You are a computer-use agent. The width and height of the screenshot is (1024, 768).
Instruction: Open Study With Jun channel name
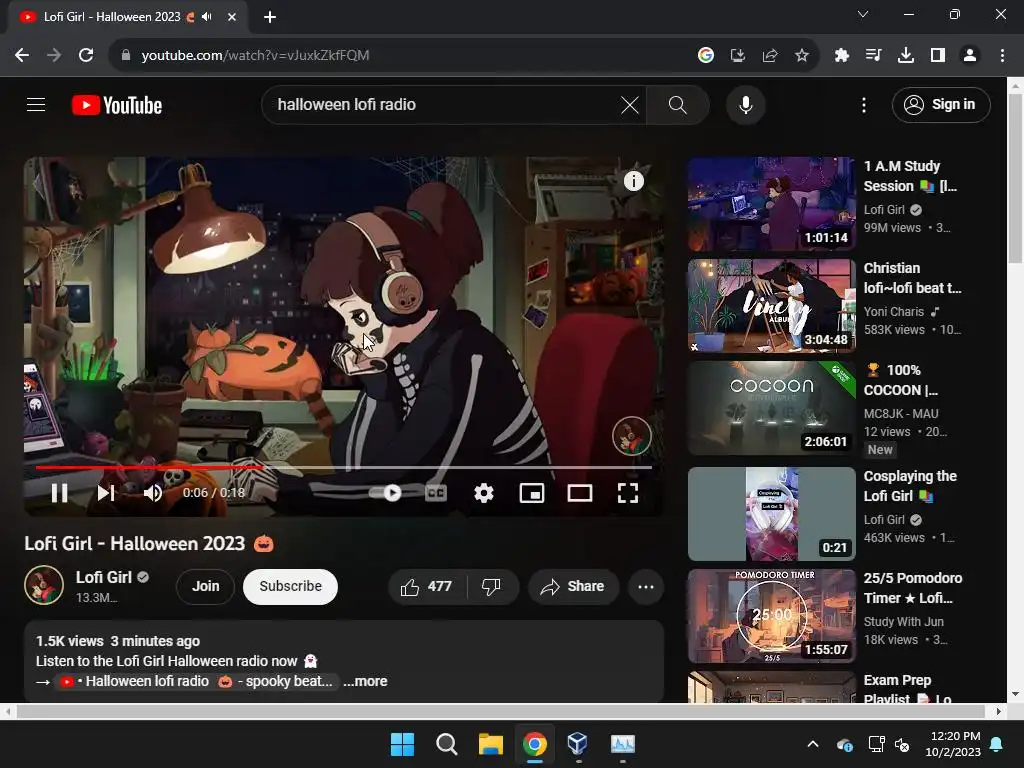(903, 622)
